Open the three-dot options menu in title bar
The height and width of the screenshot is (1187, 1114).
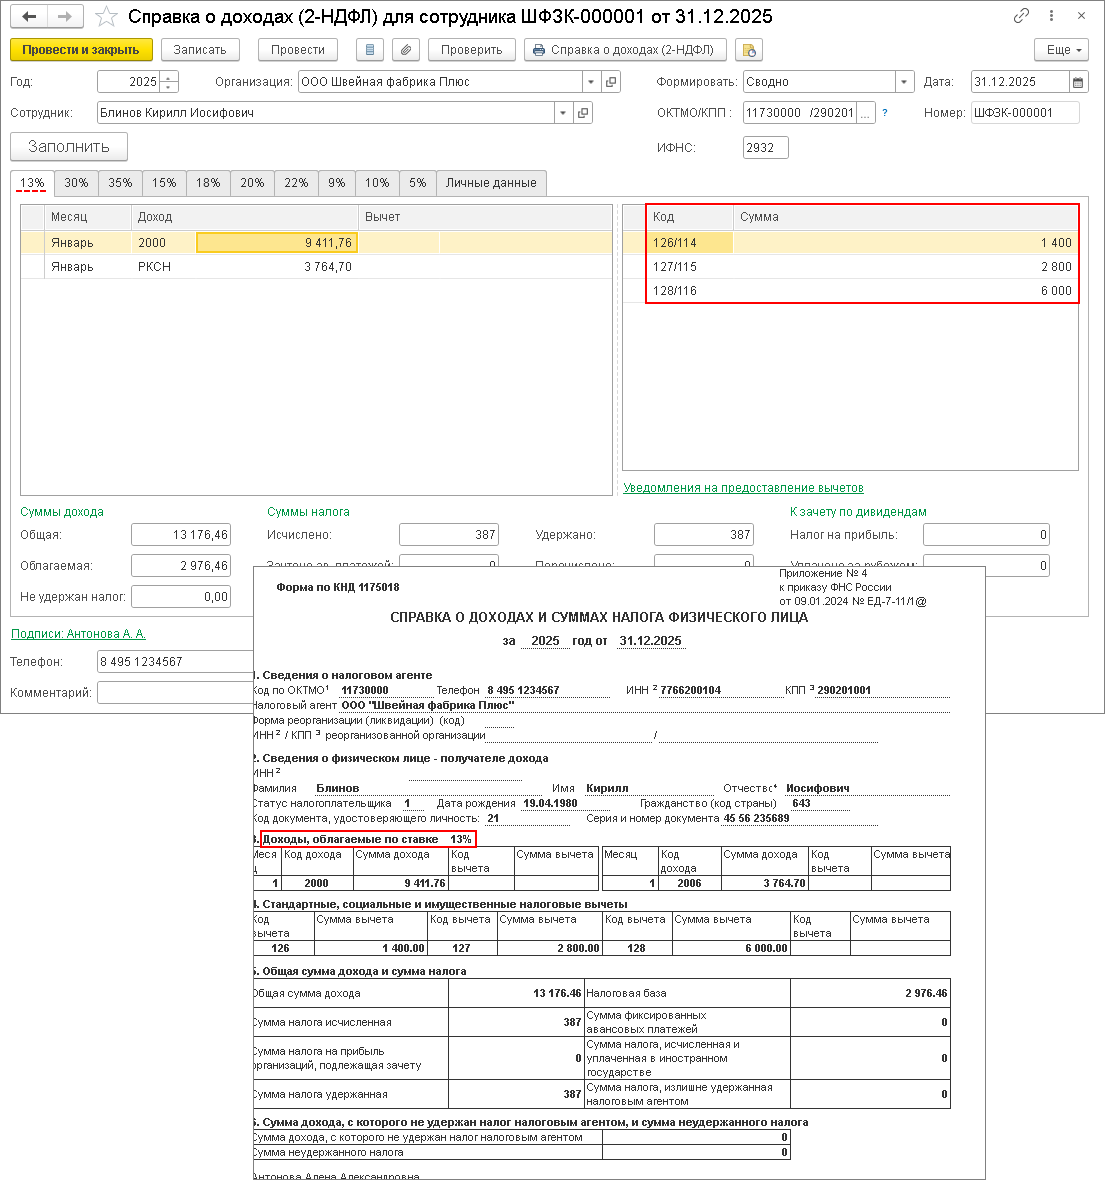1051,15
